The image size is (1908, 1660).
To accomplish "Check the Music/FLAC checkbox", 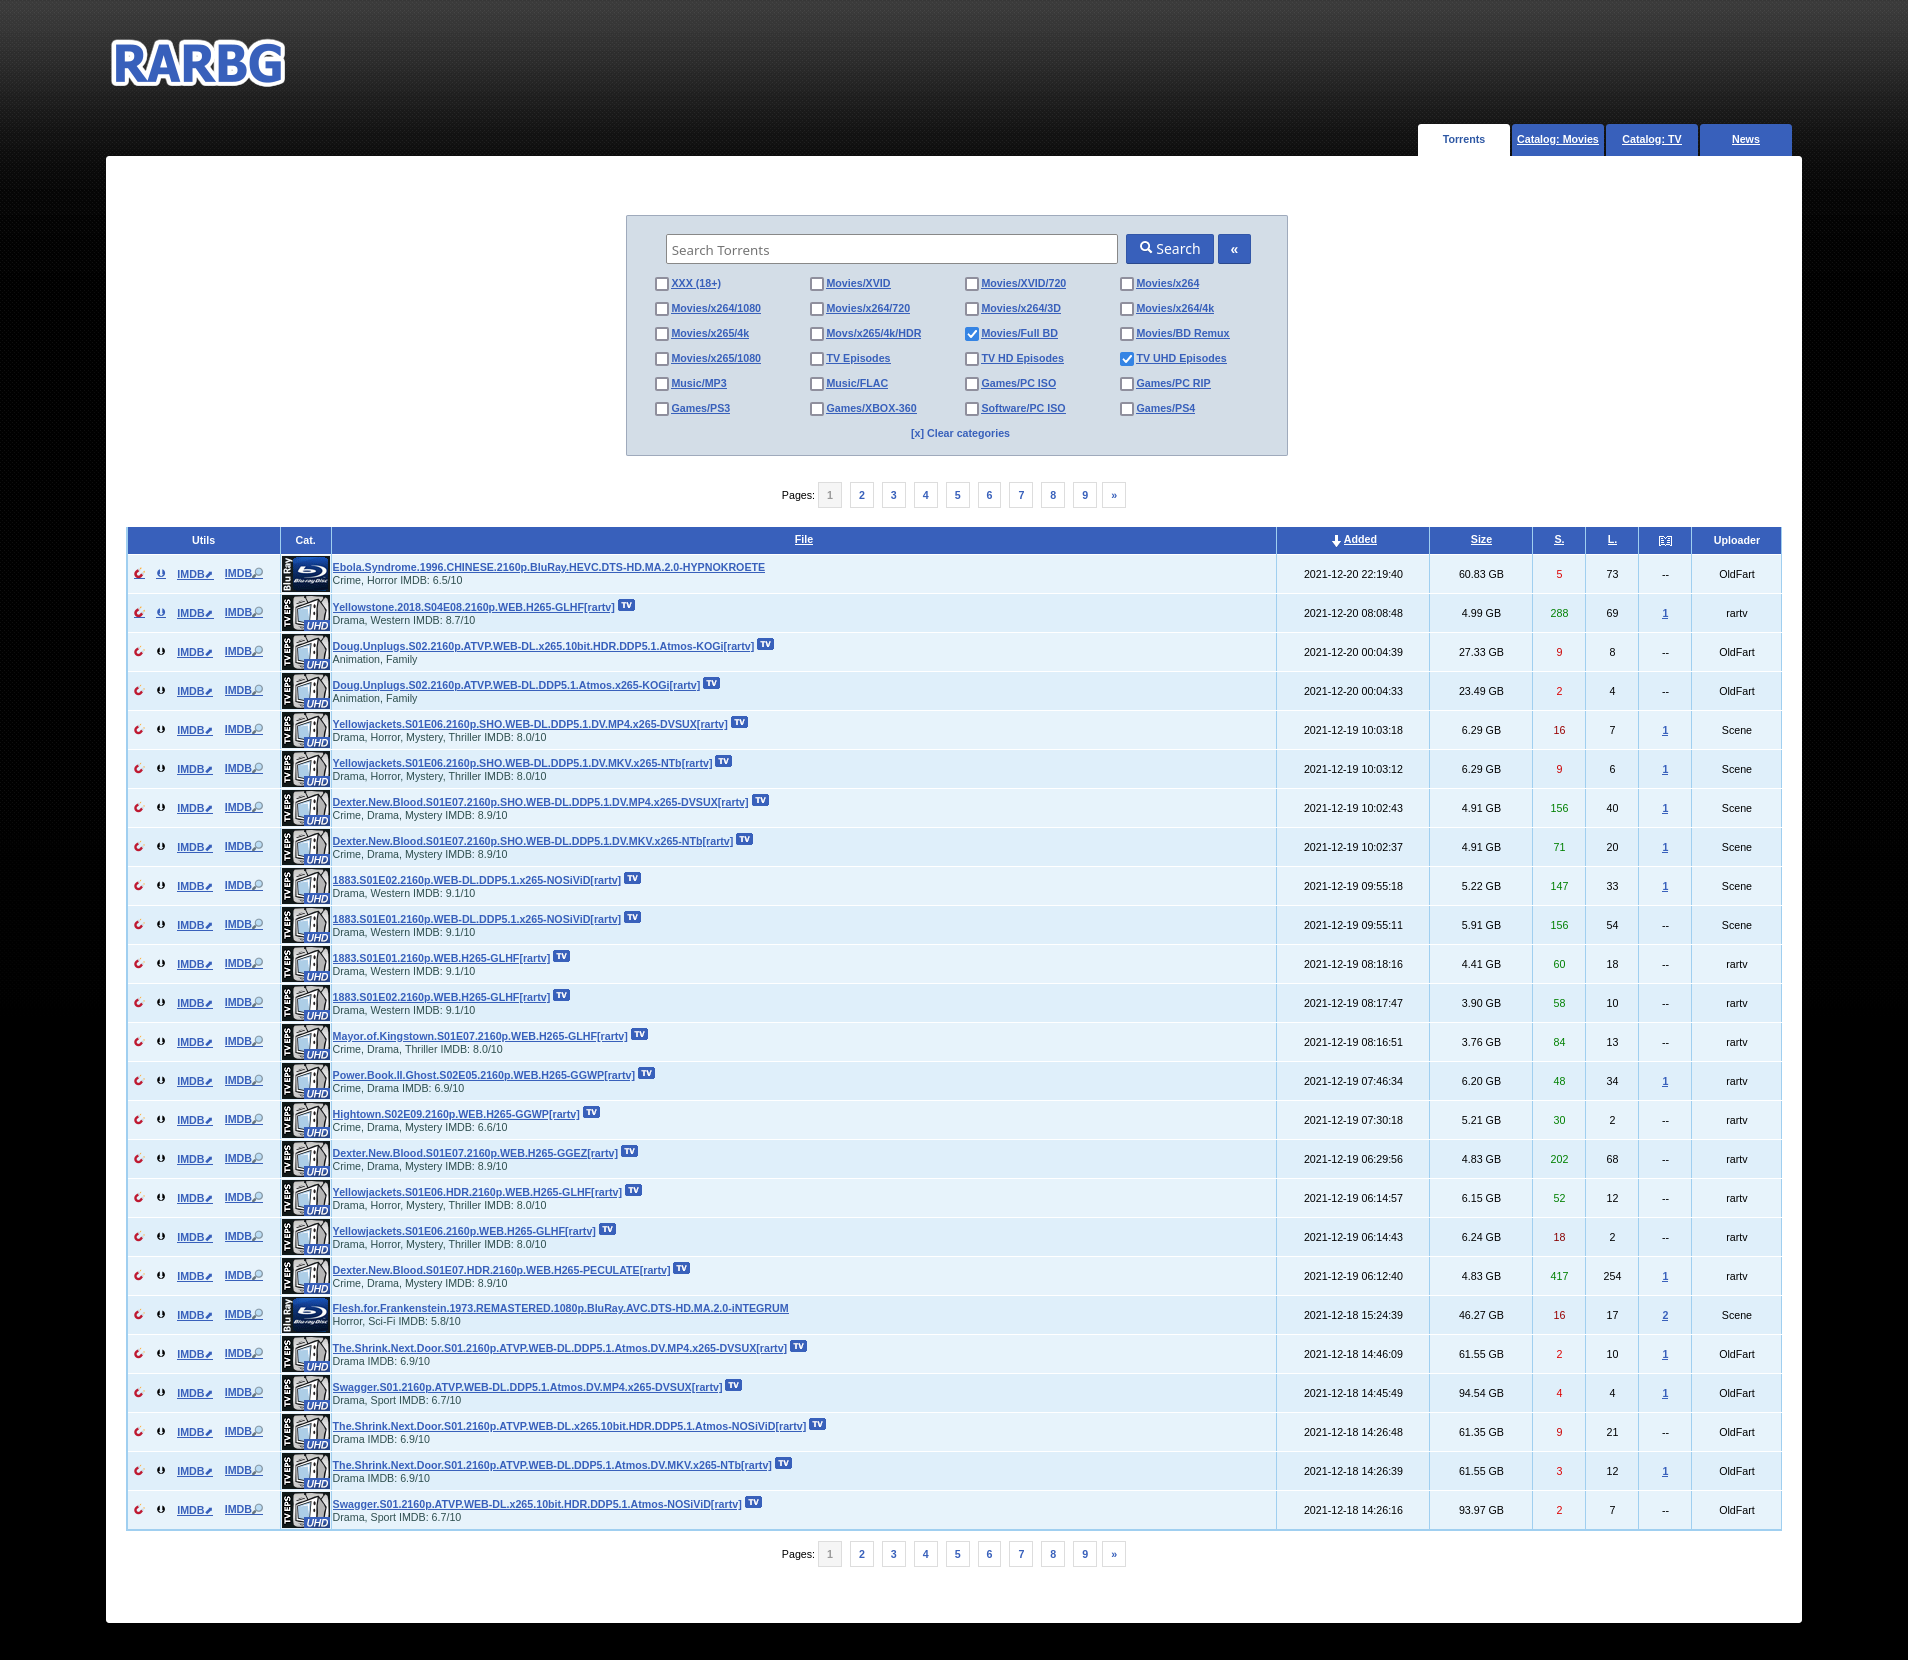I will click(x=816, y=384).
